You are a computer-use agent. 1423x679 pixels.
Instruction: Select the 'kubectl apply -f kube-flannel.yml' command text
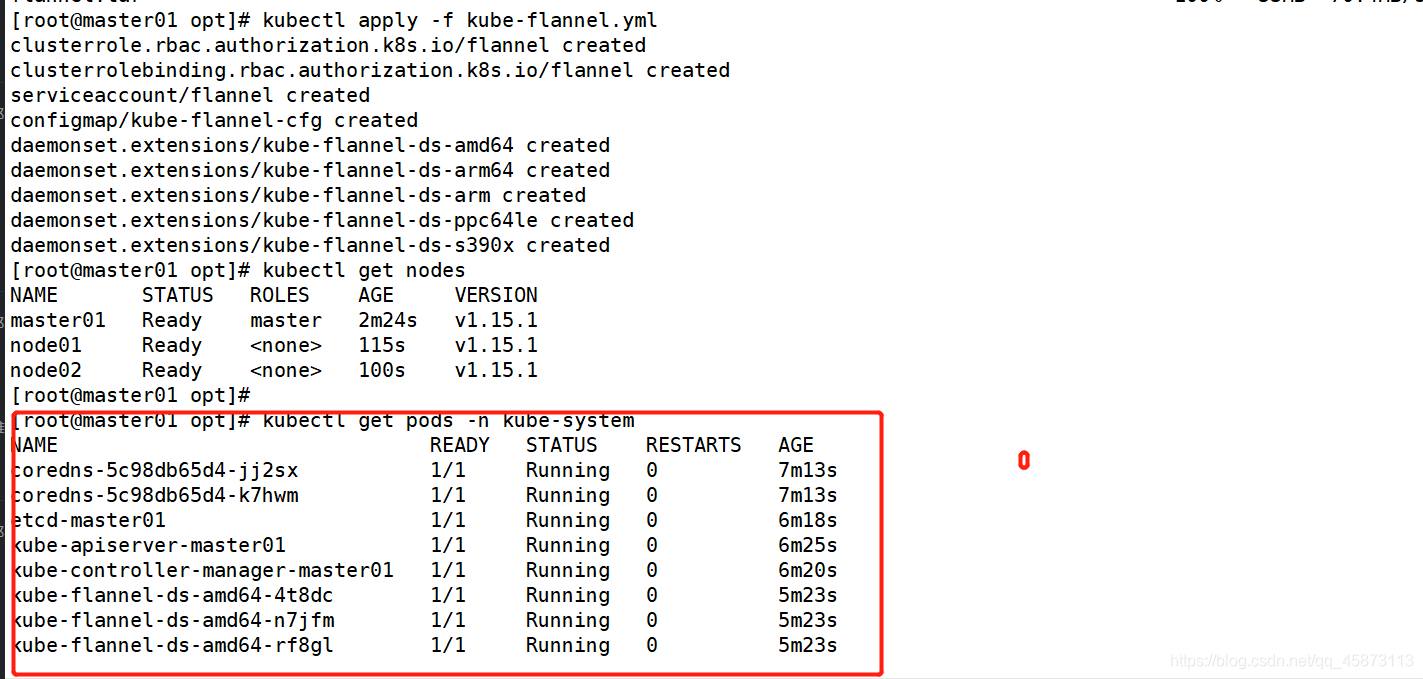pos(460,21)
